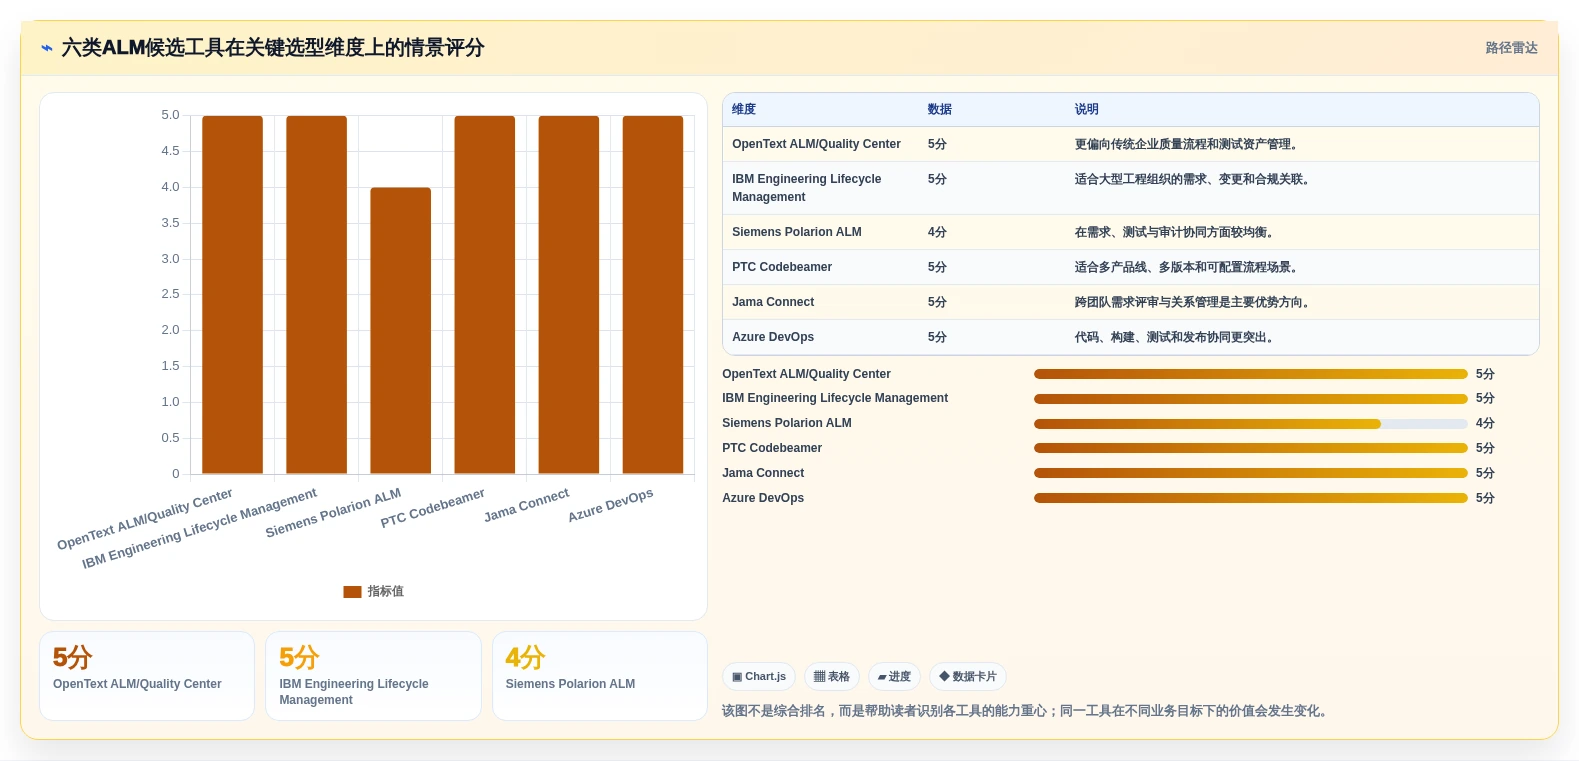Click the 维度 column header
The height and width of the screenshot is (761, 1579).
click(744, 110)
